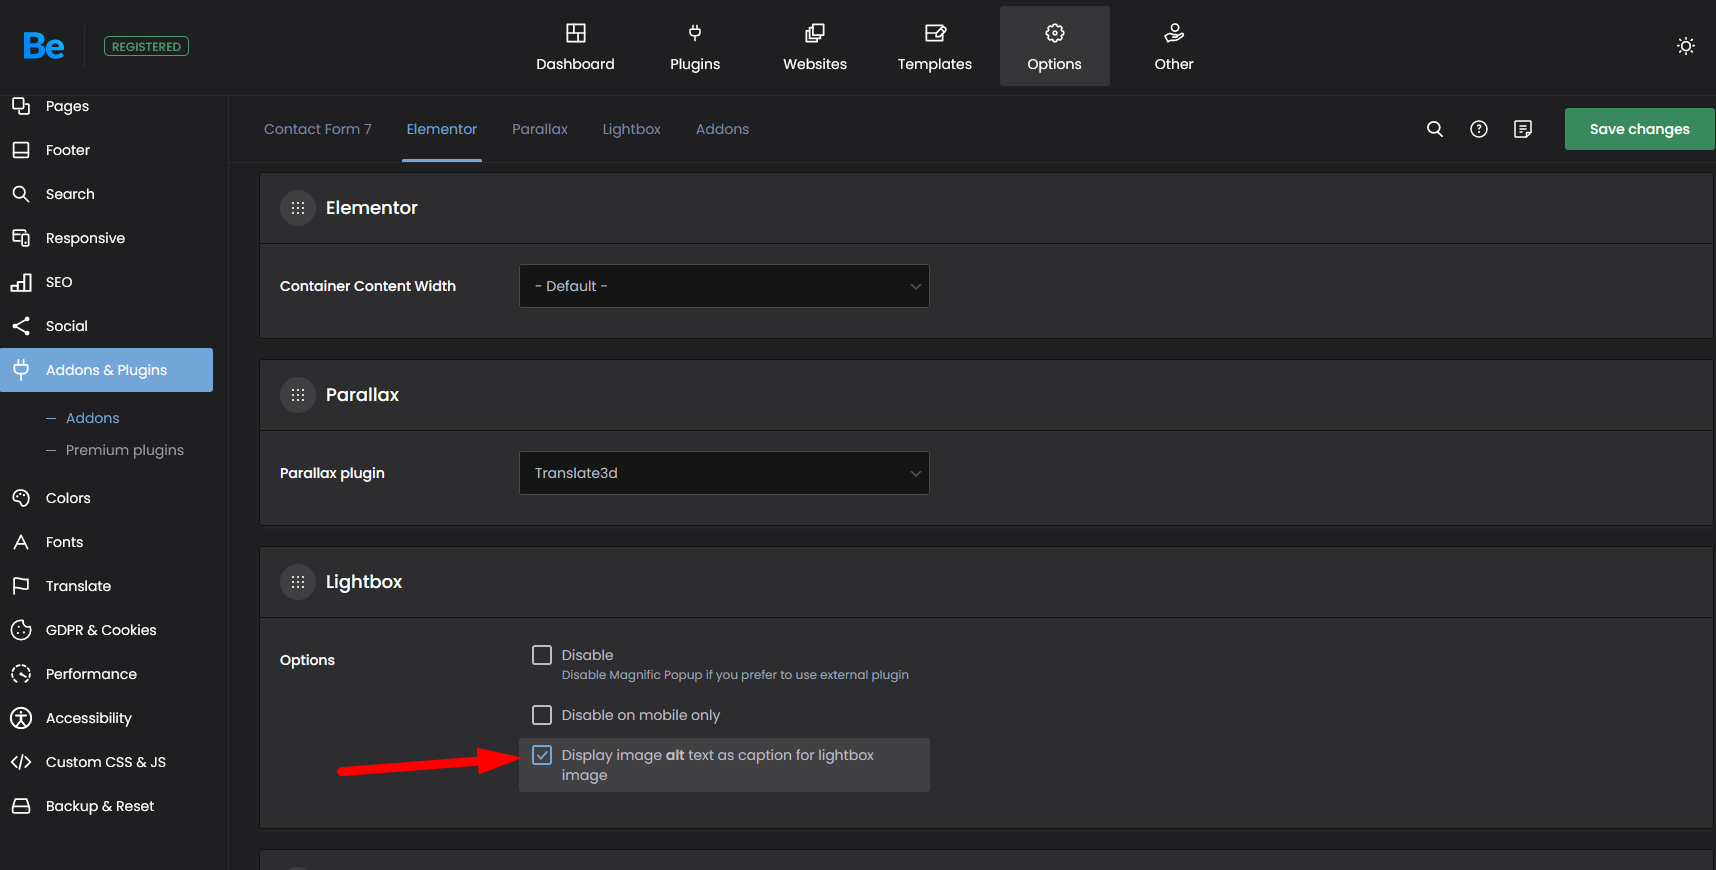Switch to the Contact Form 7 tab
Screen dimensions: 1716x870
pyautogui.click(x=318, y=129)
